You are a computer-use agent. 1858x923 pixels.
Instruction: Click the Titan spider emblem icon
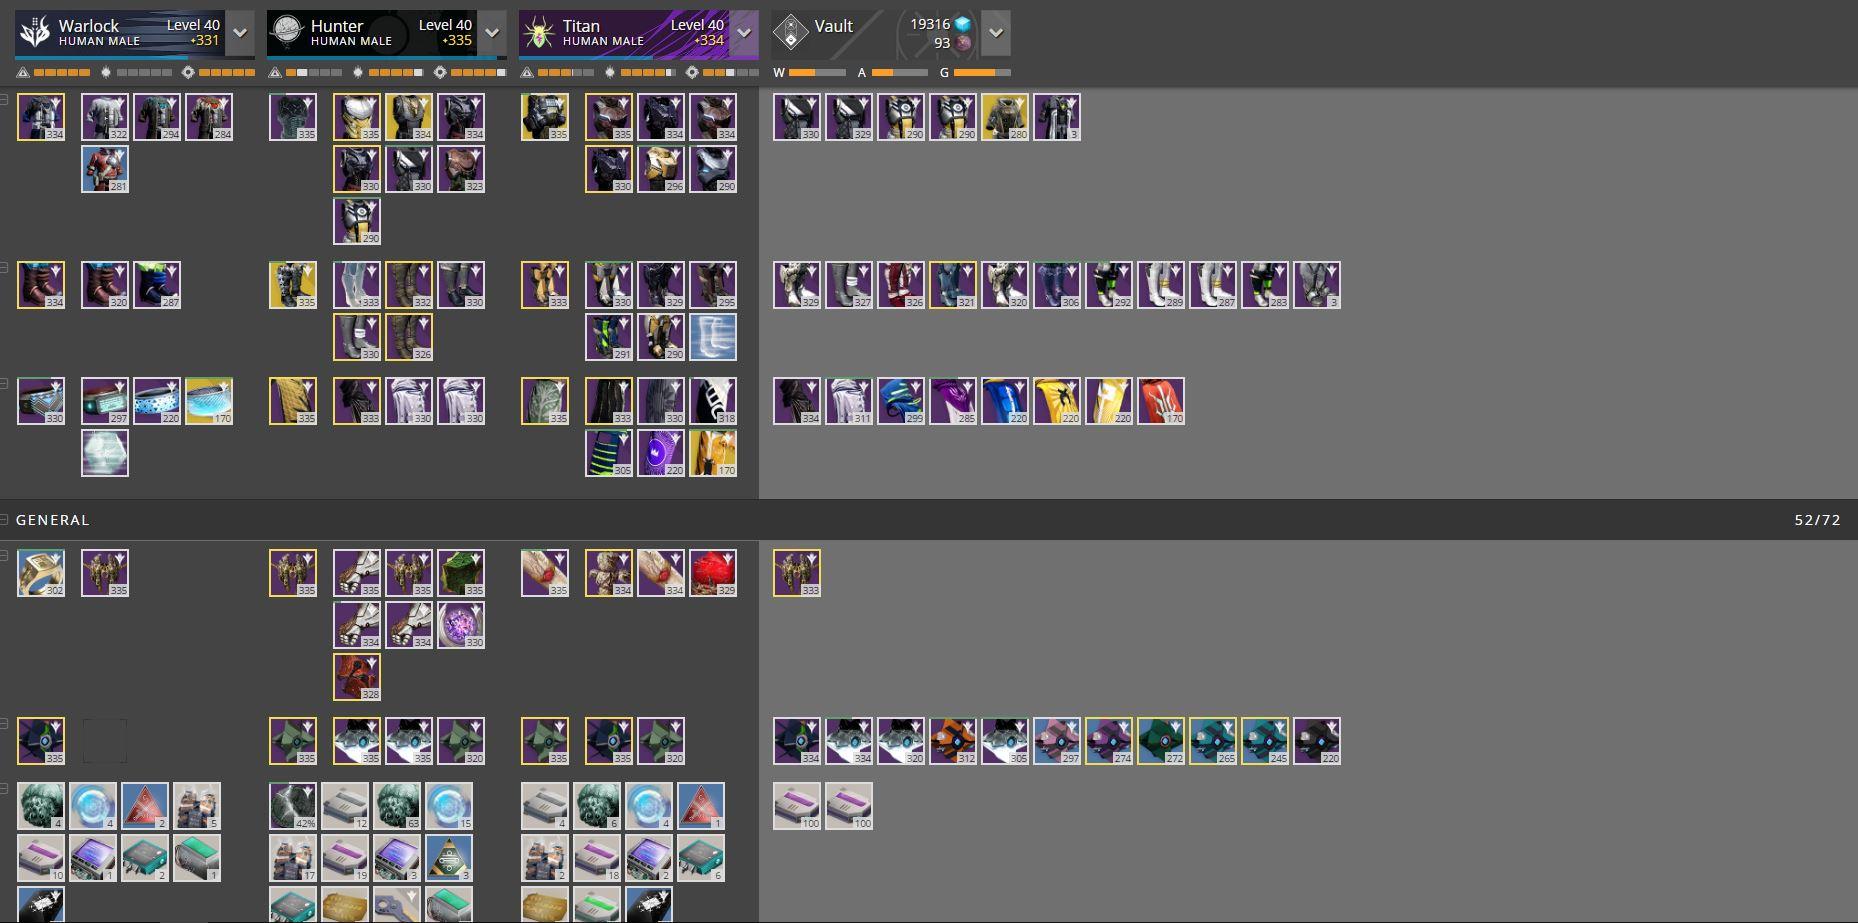539,33
